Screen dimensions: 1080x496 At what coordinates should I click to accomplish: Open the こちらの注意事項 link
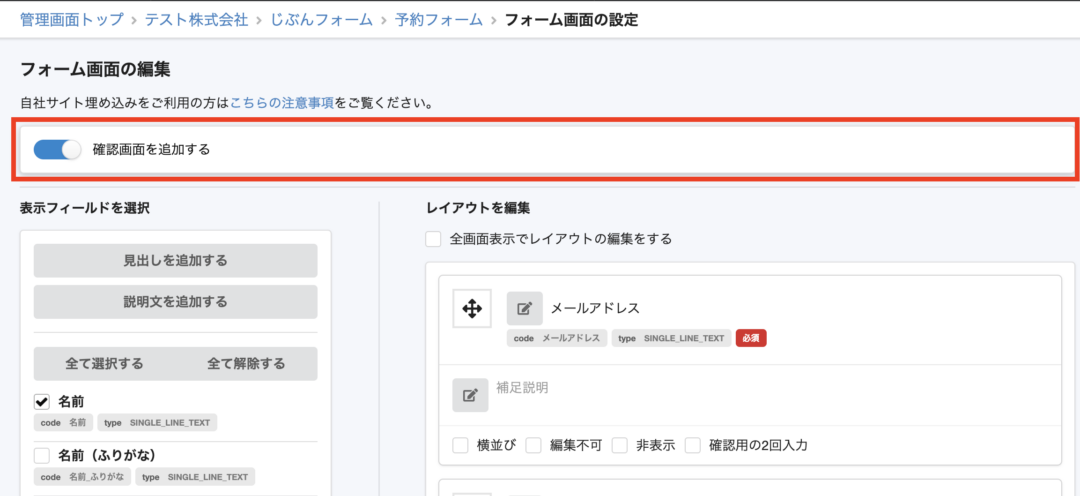(282, 102)
